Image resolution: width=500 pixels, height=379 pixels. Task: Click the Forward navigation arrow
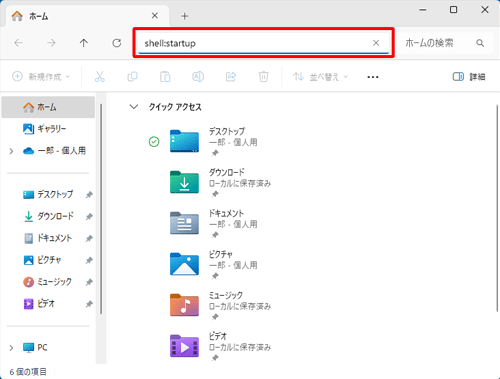point(51,43)
